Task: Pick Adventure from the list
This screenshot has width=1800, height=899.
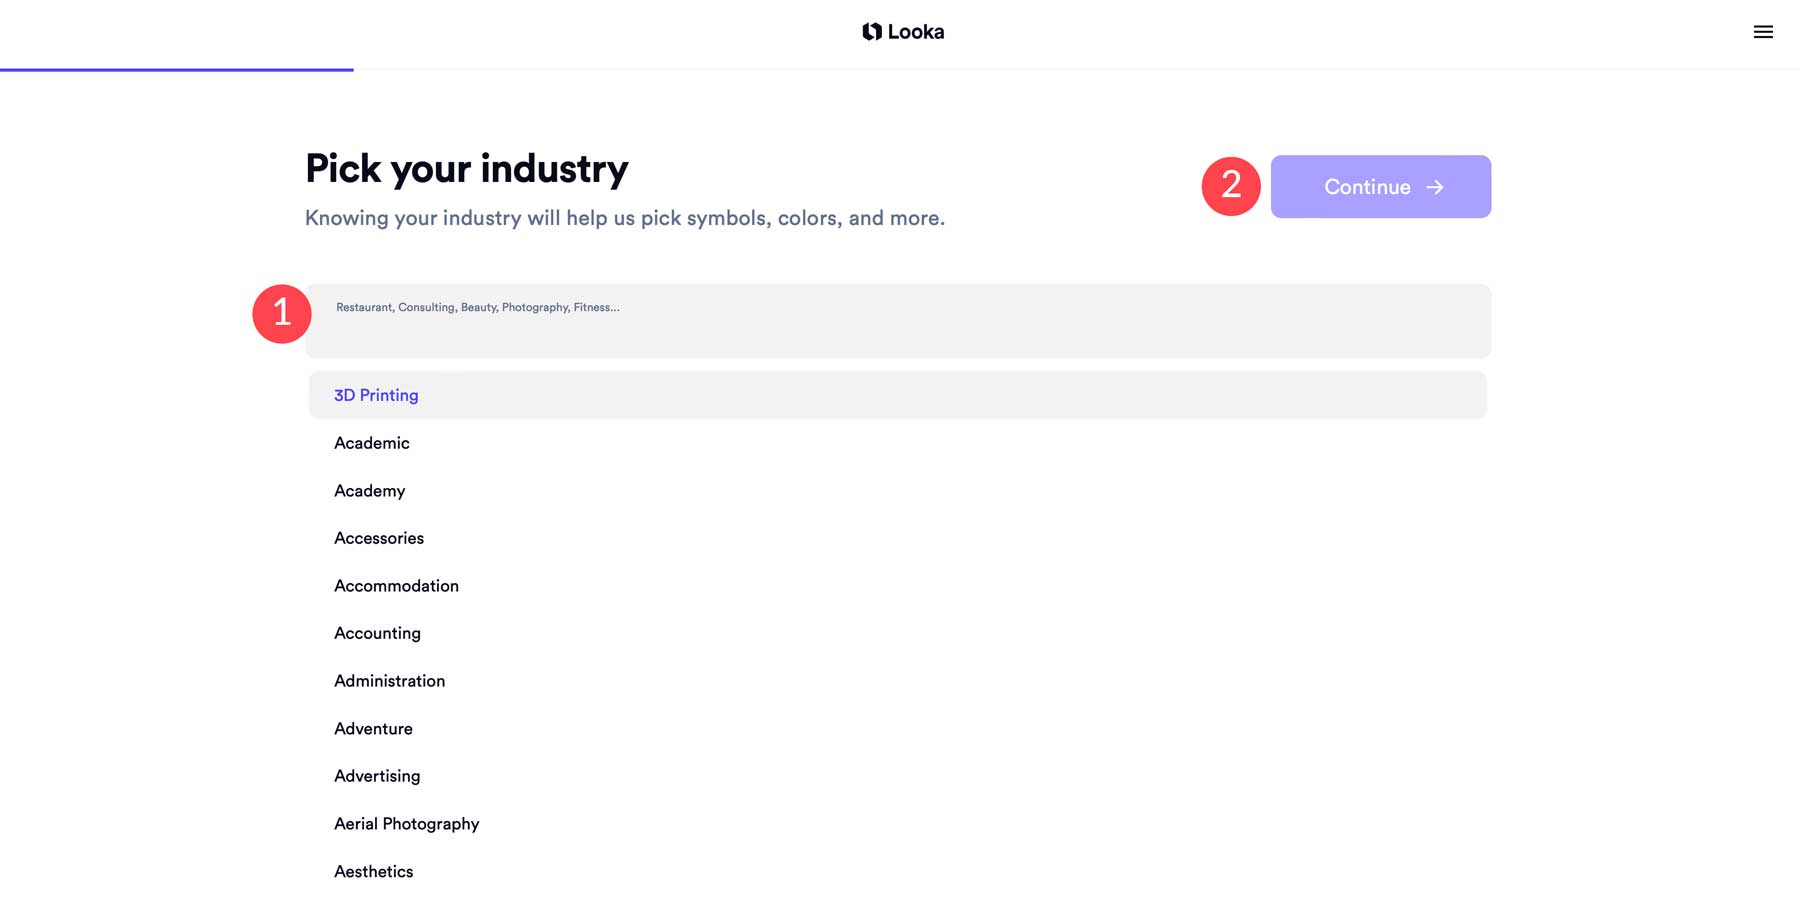Action: (x=373, y=728)
